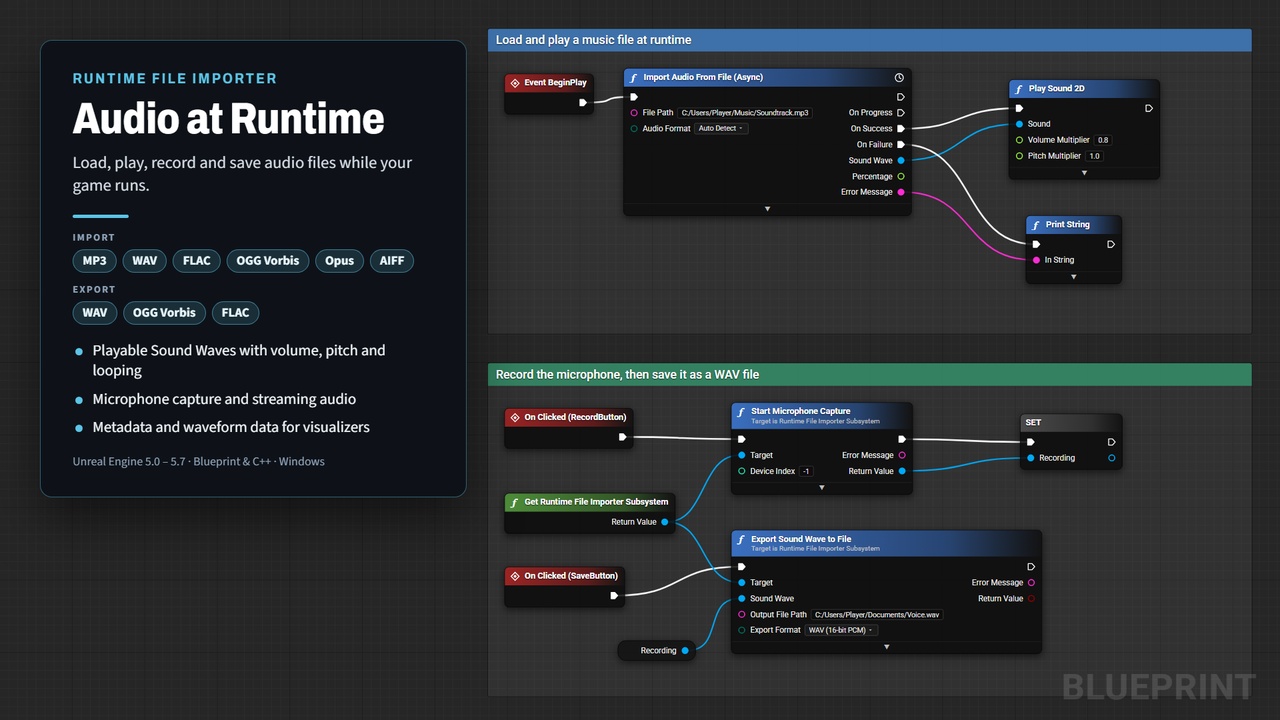Screen dimensions: 1280x720
Task: Click function icon on Get Runtime File Importer Subsystem
Action: [x=515, y=502]
